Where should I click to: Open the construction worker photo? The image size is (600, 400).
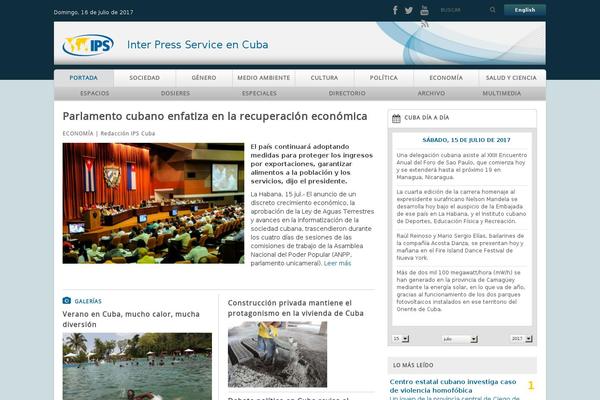277,354
